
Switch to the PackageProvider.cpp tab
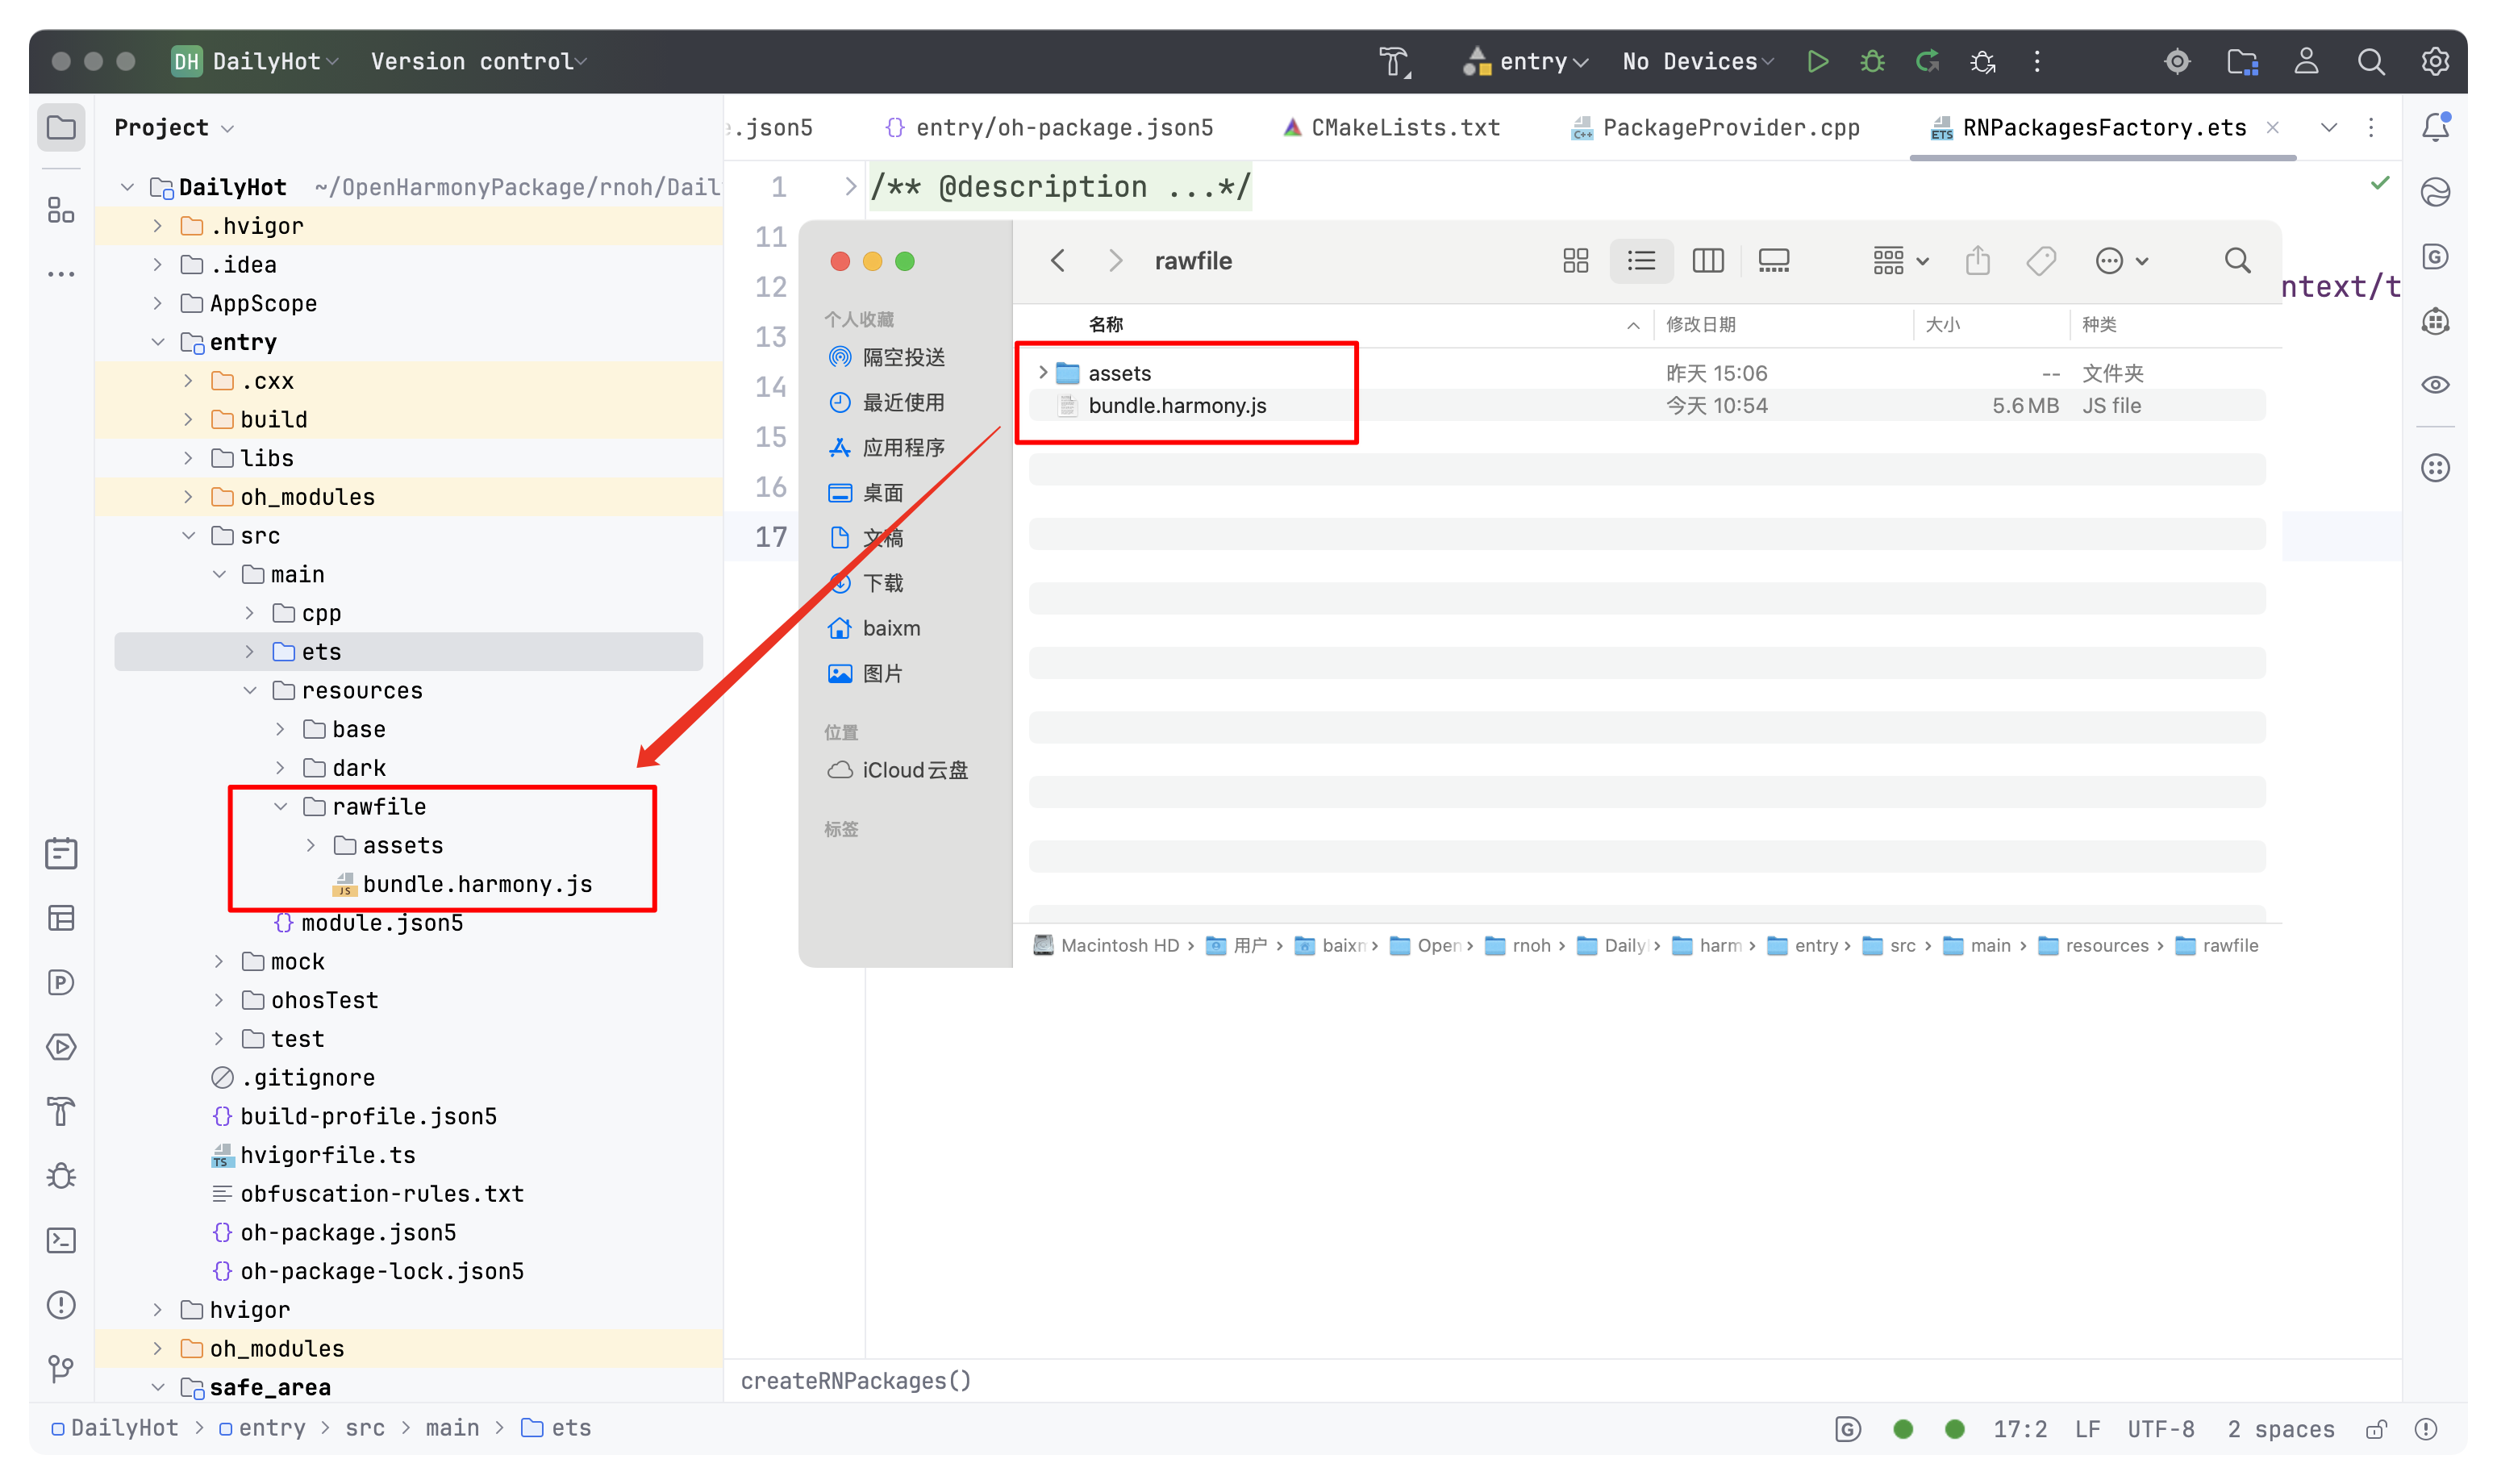click(1730, 128)
